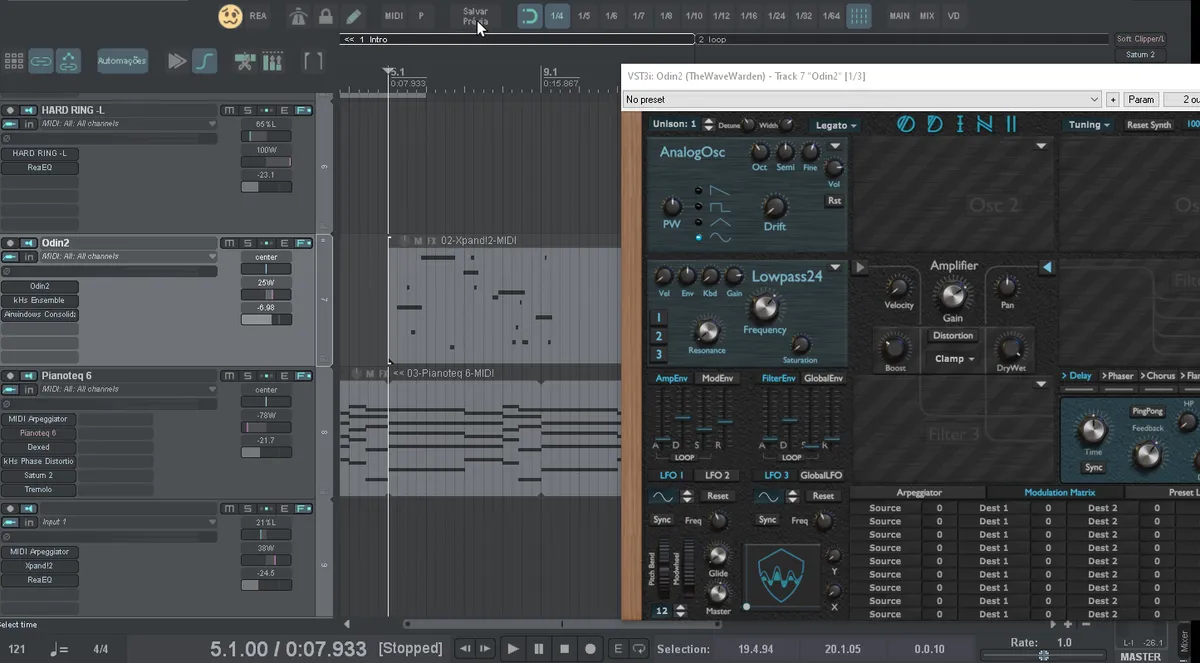Arm record on Odin2 track

pos(10,243)
